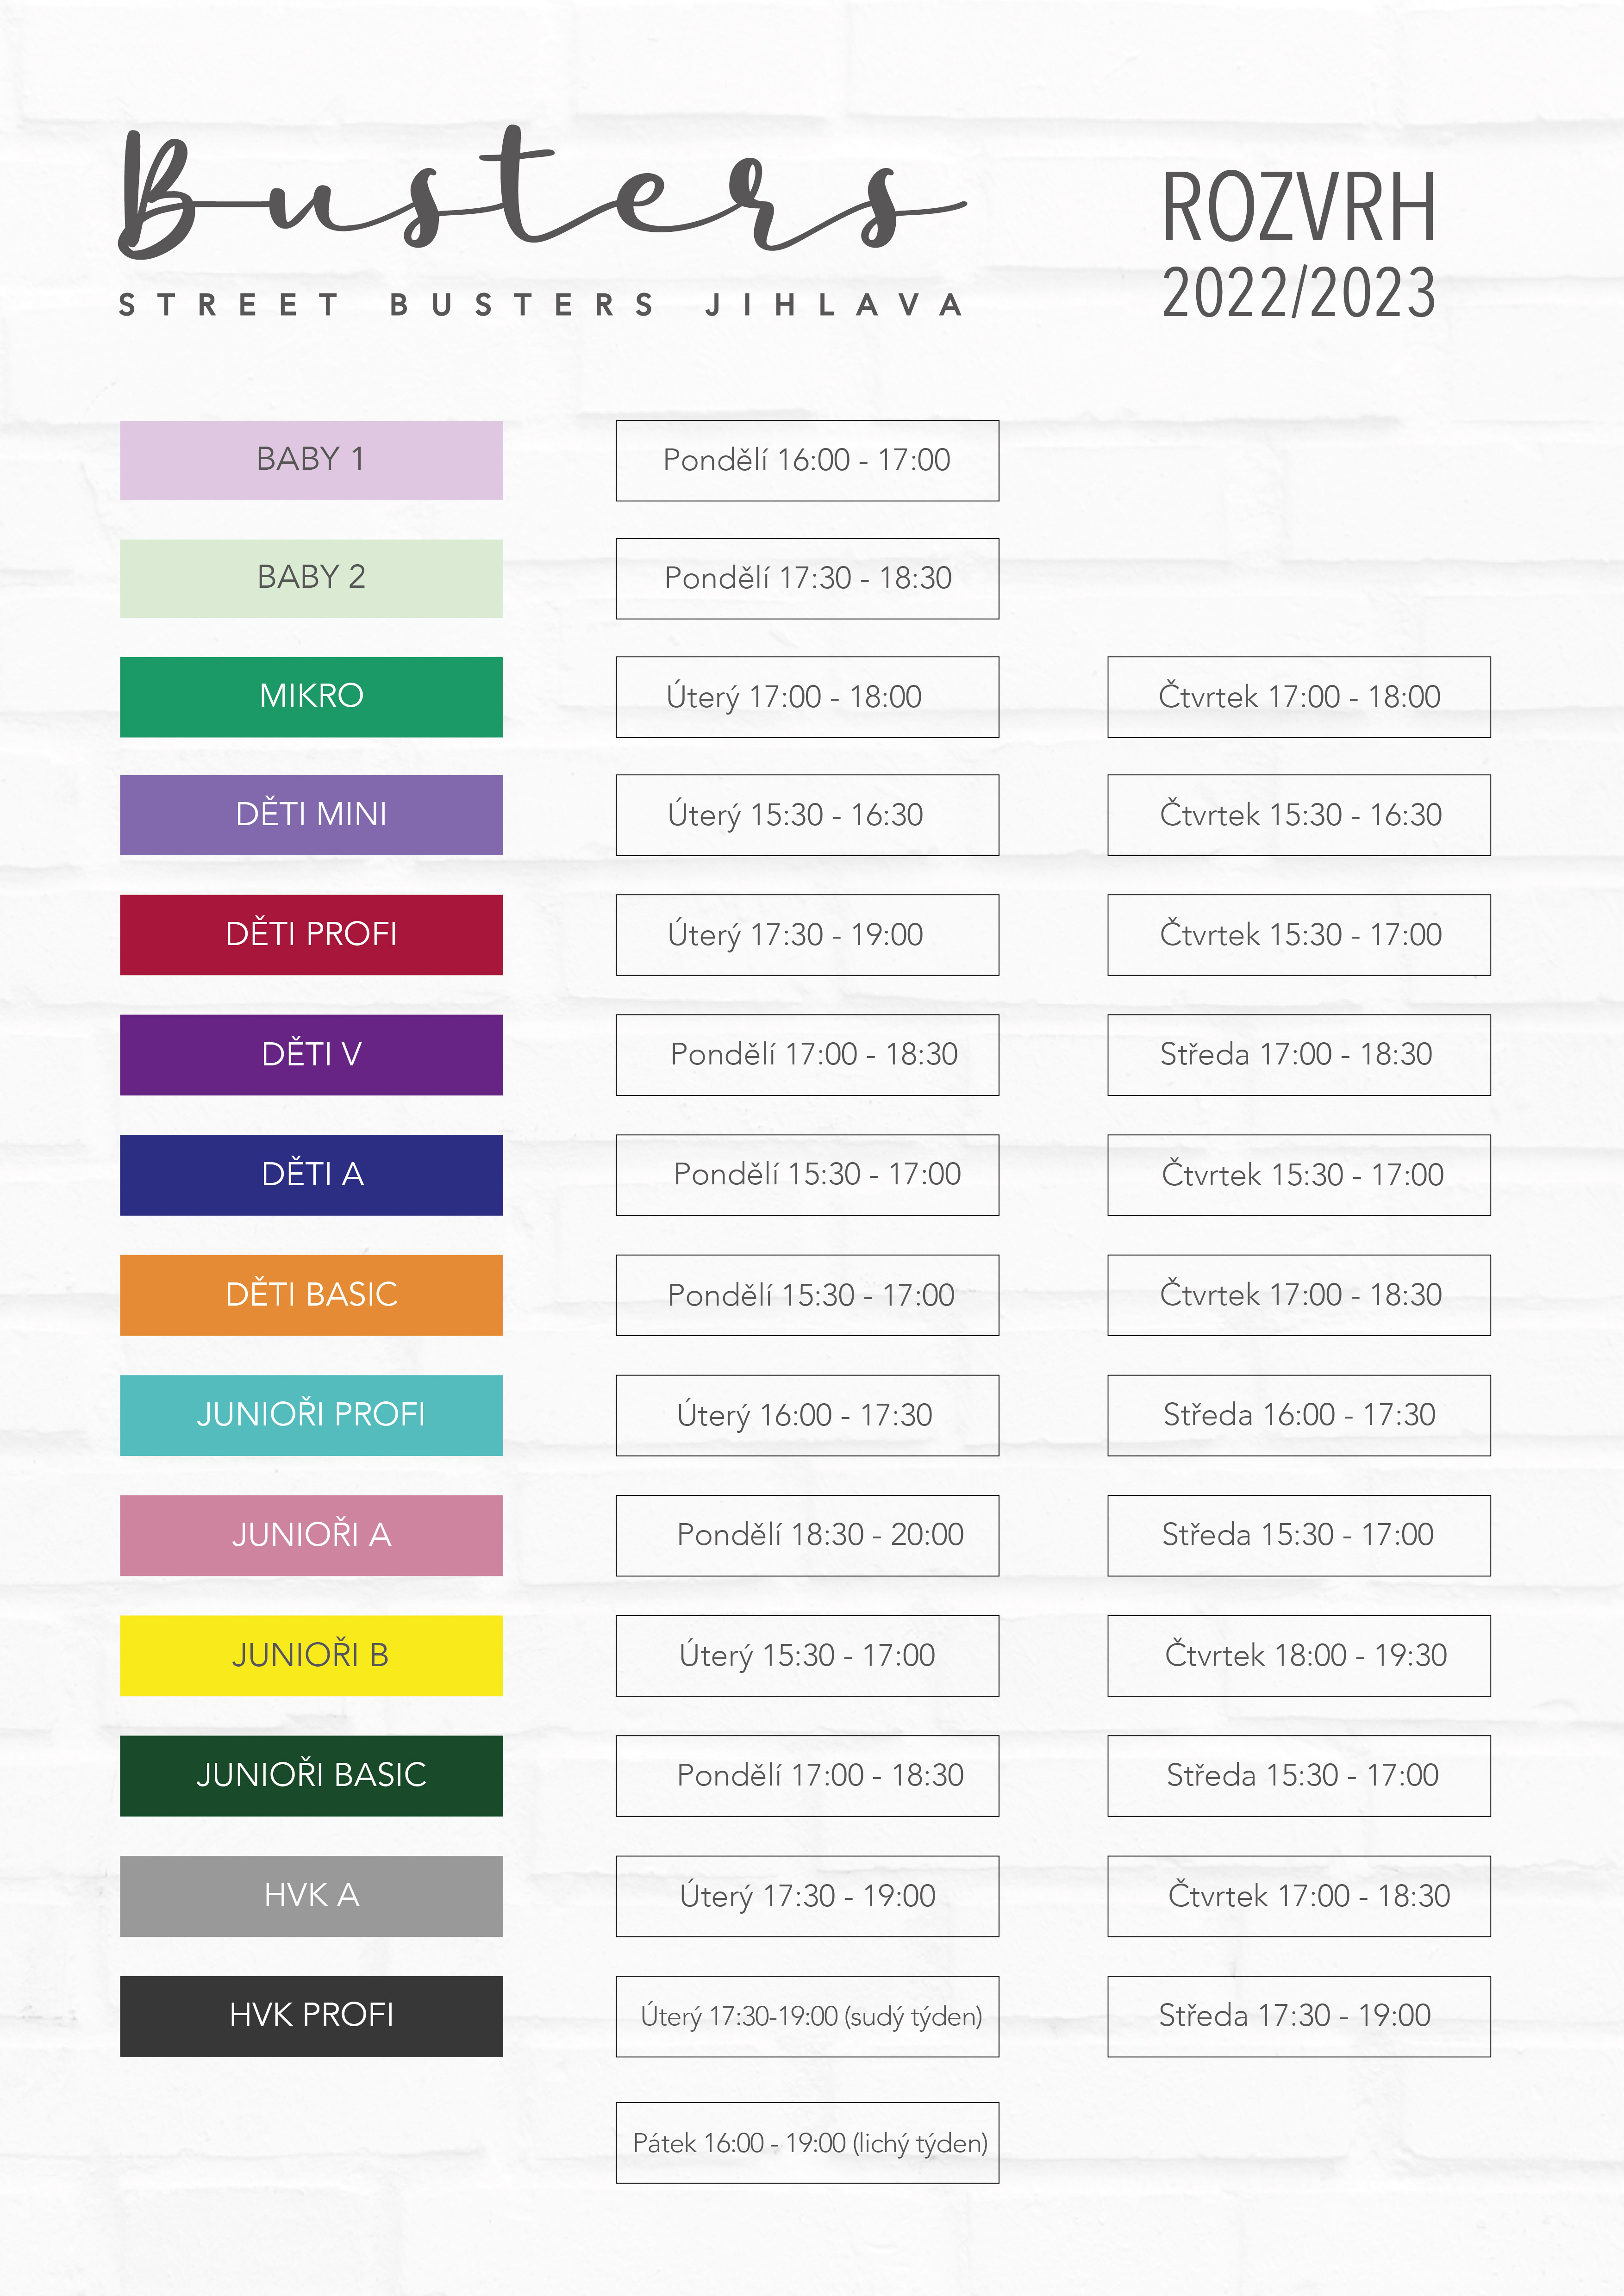Select the Pondělí 18:30 - 20:00 box

pos(807,1535)
